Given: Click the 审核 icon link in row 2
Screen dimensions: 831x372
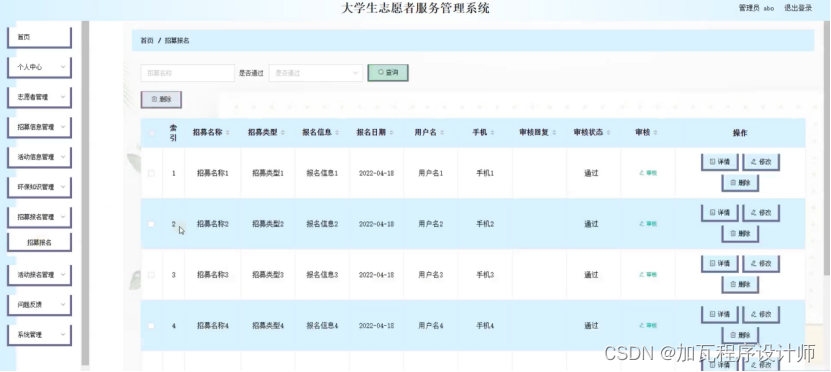Looking at the screenshot, I should tap(648, 224).
